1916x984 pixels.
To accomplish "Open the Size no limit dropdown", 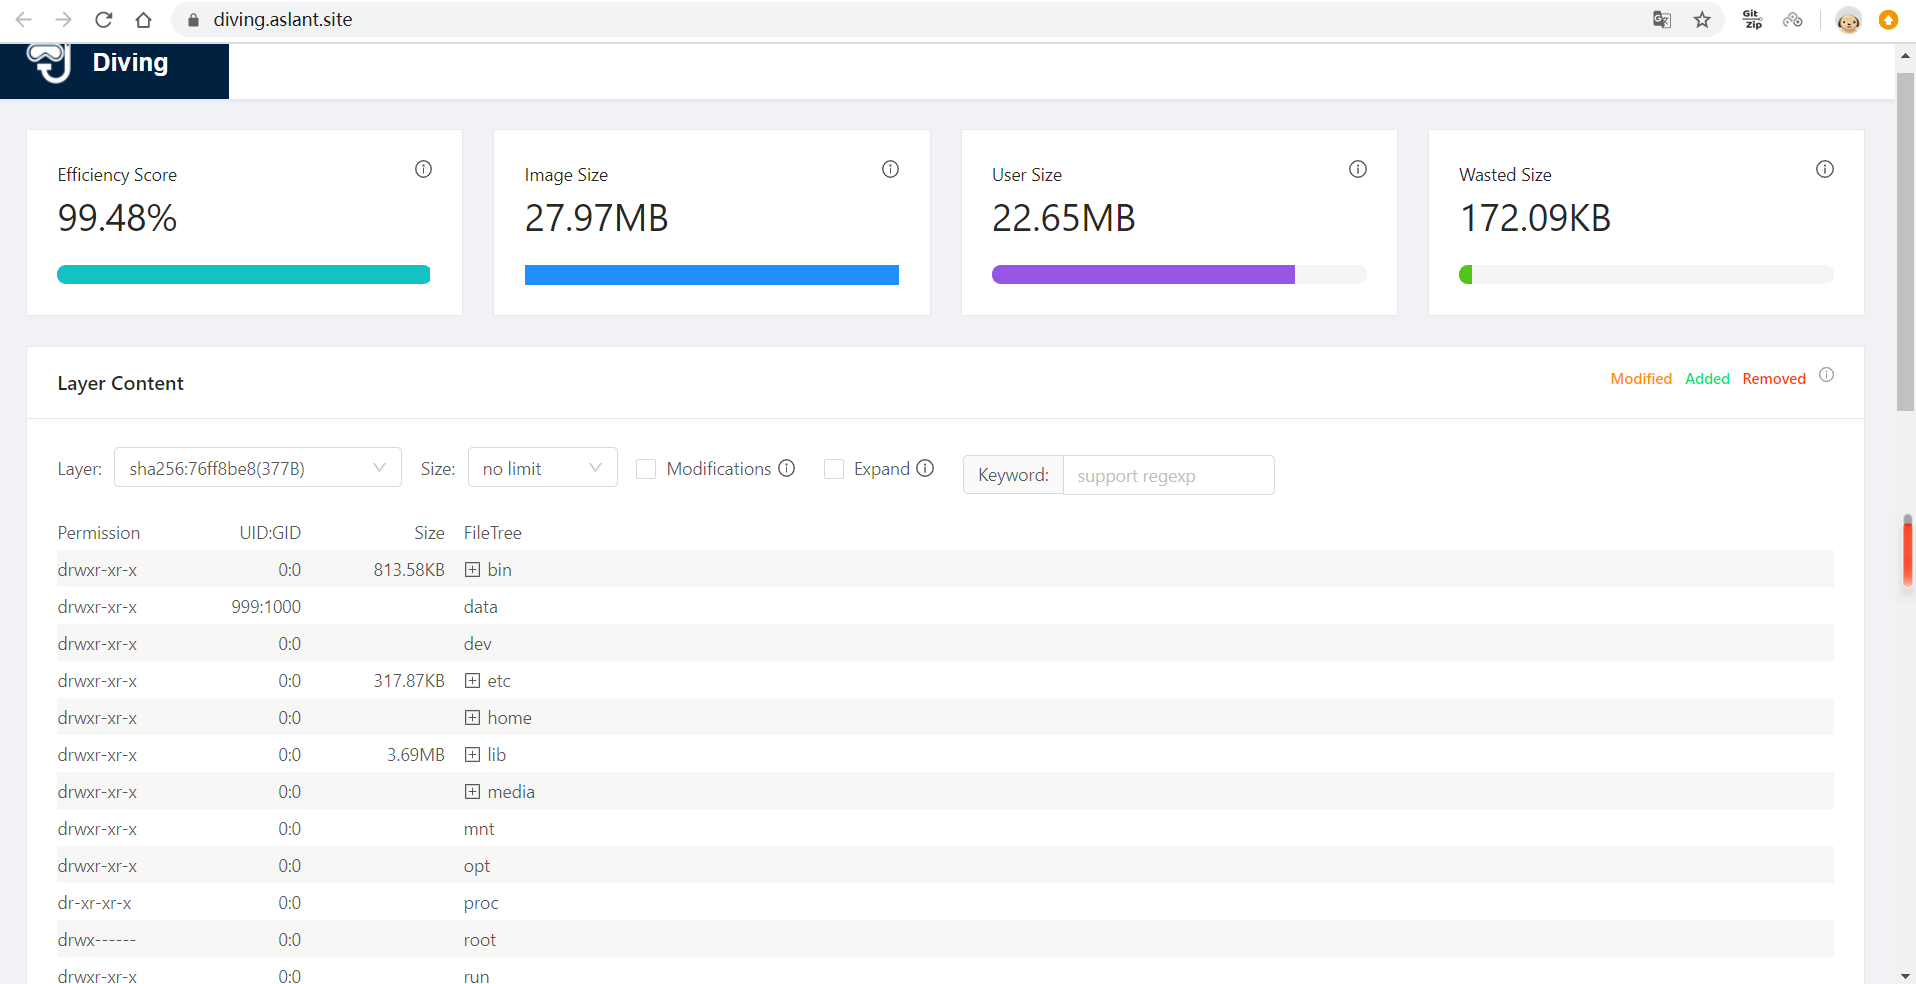I will (542, 468).
